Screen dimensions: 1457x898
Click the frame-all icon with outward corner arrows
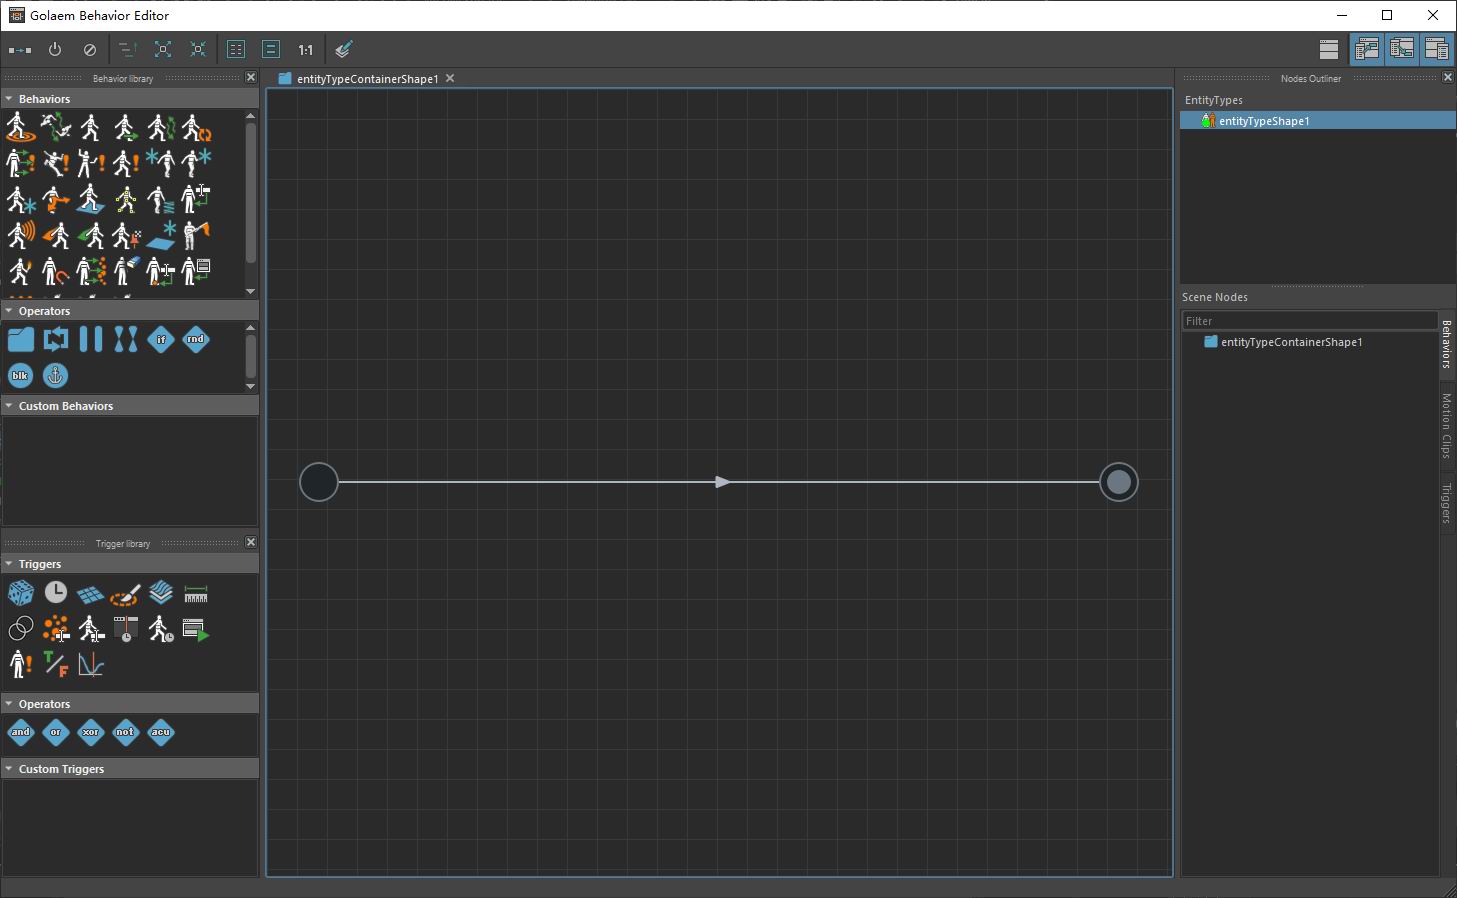163,49
